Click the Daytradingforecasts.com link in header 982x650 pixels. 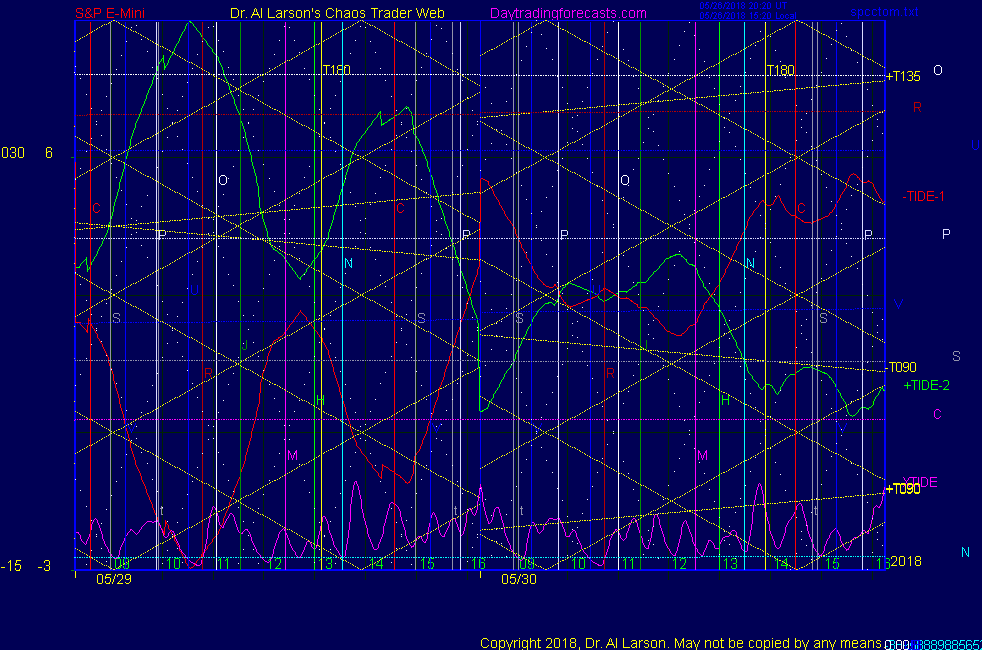click(x=568, y=13)
